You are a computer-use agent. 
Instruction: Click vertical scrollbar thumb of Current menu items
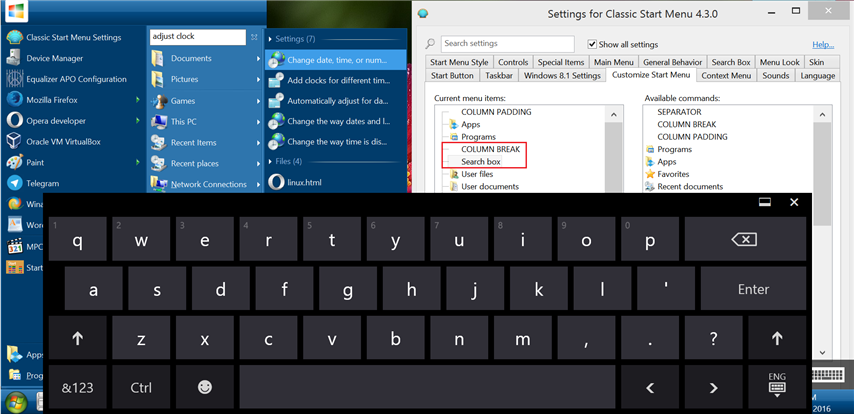point(613,158)
